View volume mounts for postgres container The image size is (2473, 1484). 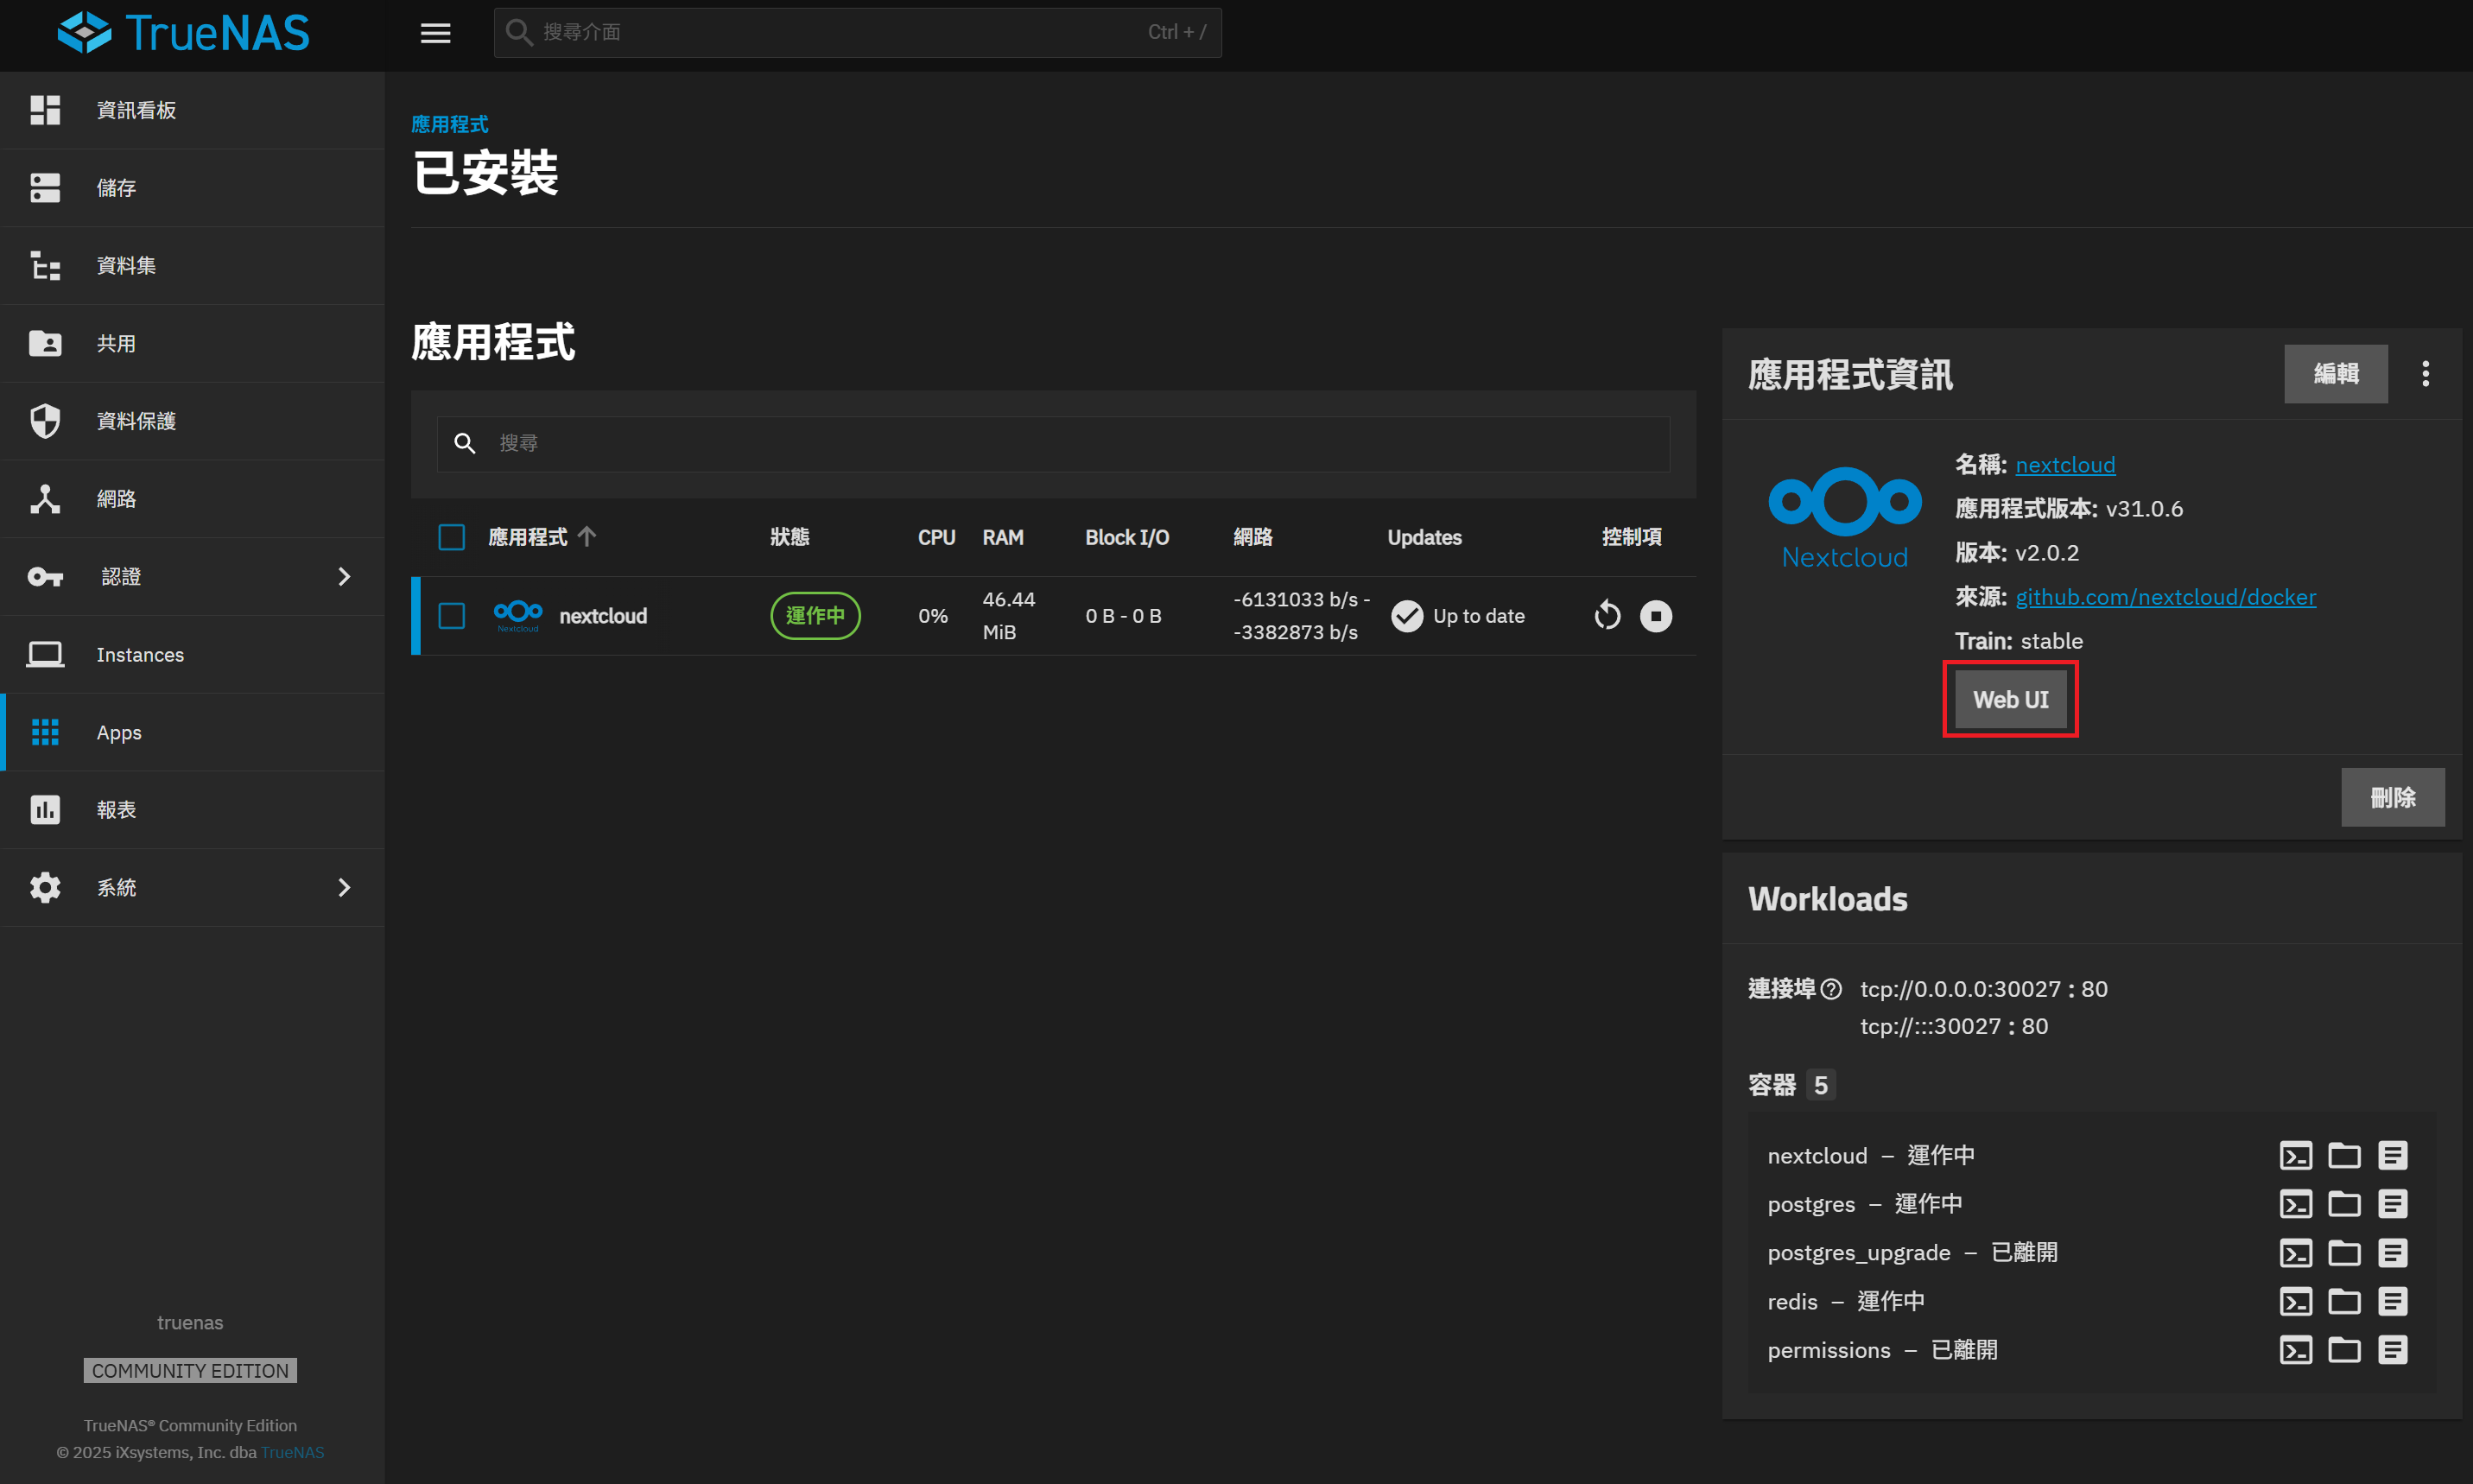(2344, 1203)
